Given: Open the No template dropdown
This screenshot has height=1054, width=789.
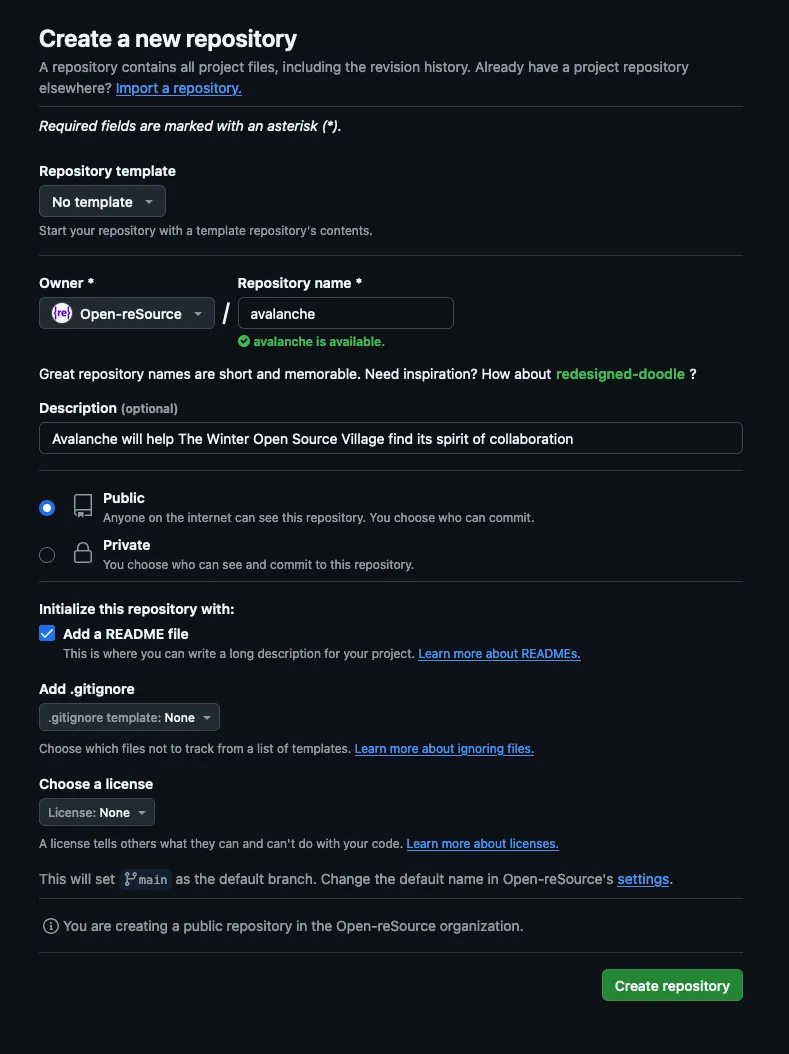Looking at the screenshot, I should (x=102, y=202).
